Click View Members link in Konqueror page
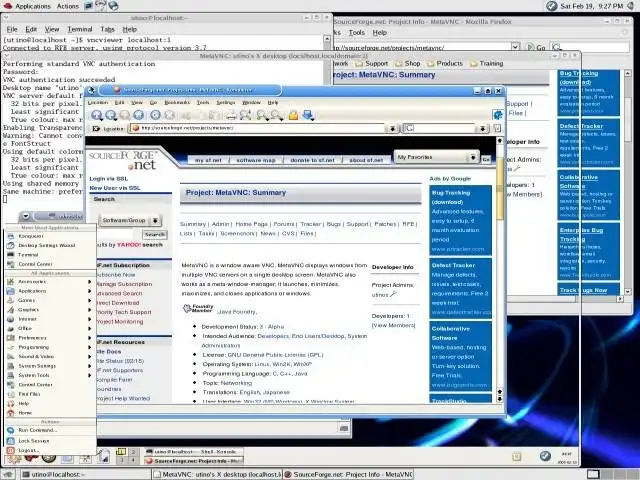The width and height of the screenshot is (640, 480). [x=393, y=326]
